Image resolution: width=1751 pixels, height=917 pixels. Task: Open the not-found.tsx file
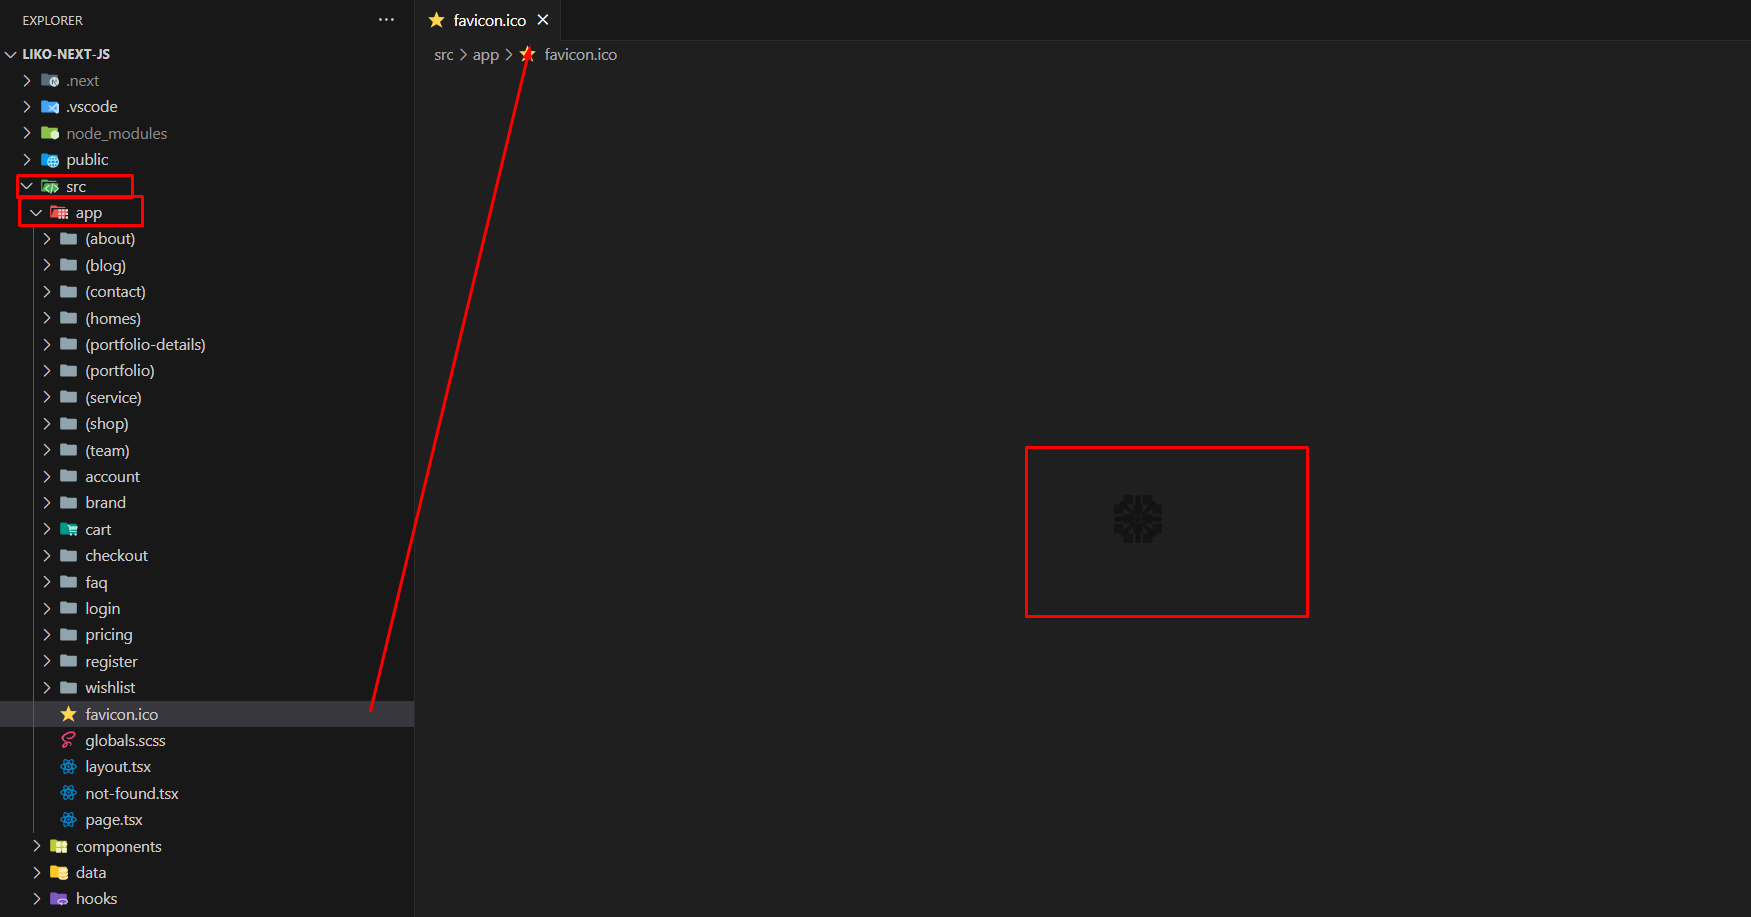click(131, 794)
